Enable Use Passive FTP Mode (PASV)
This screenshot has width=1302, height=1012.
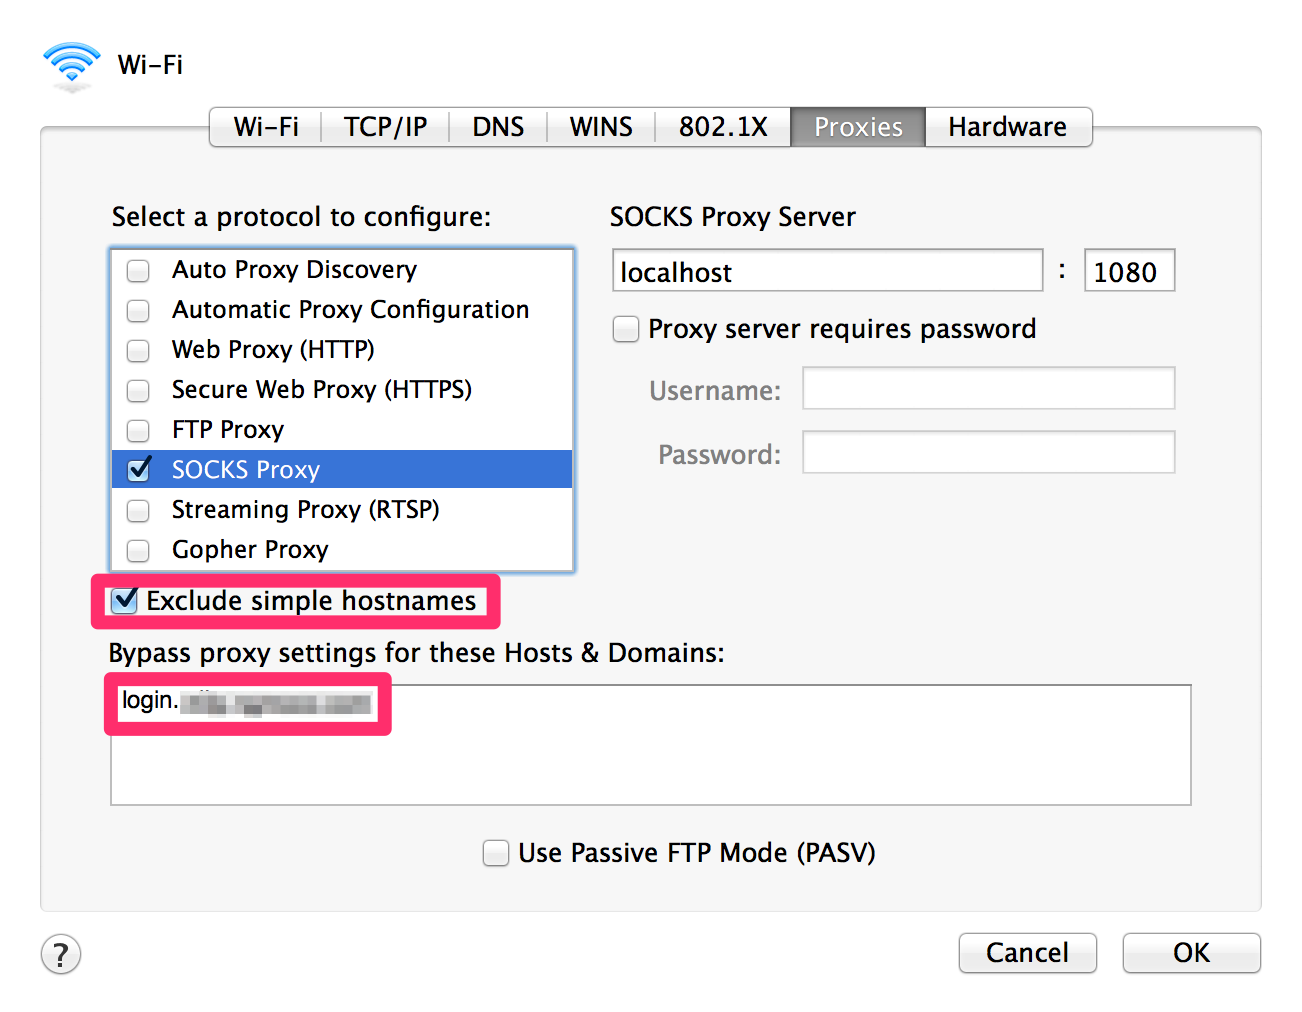tap(496, 852)
